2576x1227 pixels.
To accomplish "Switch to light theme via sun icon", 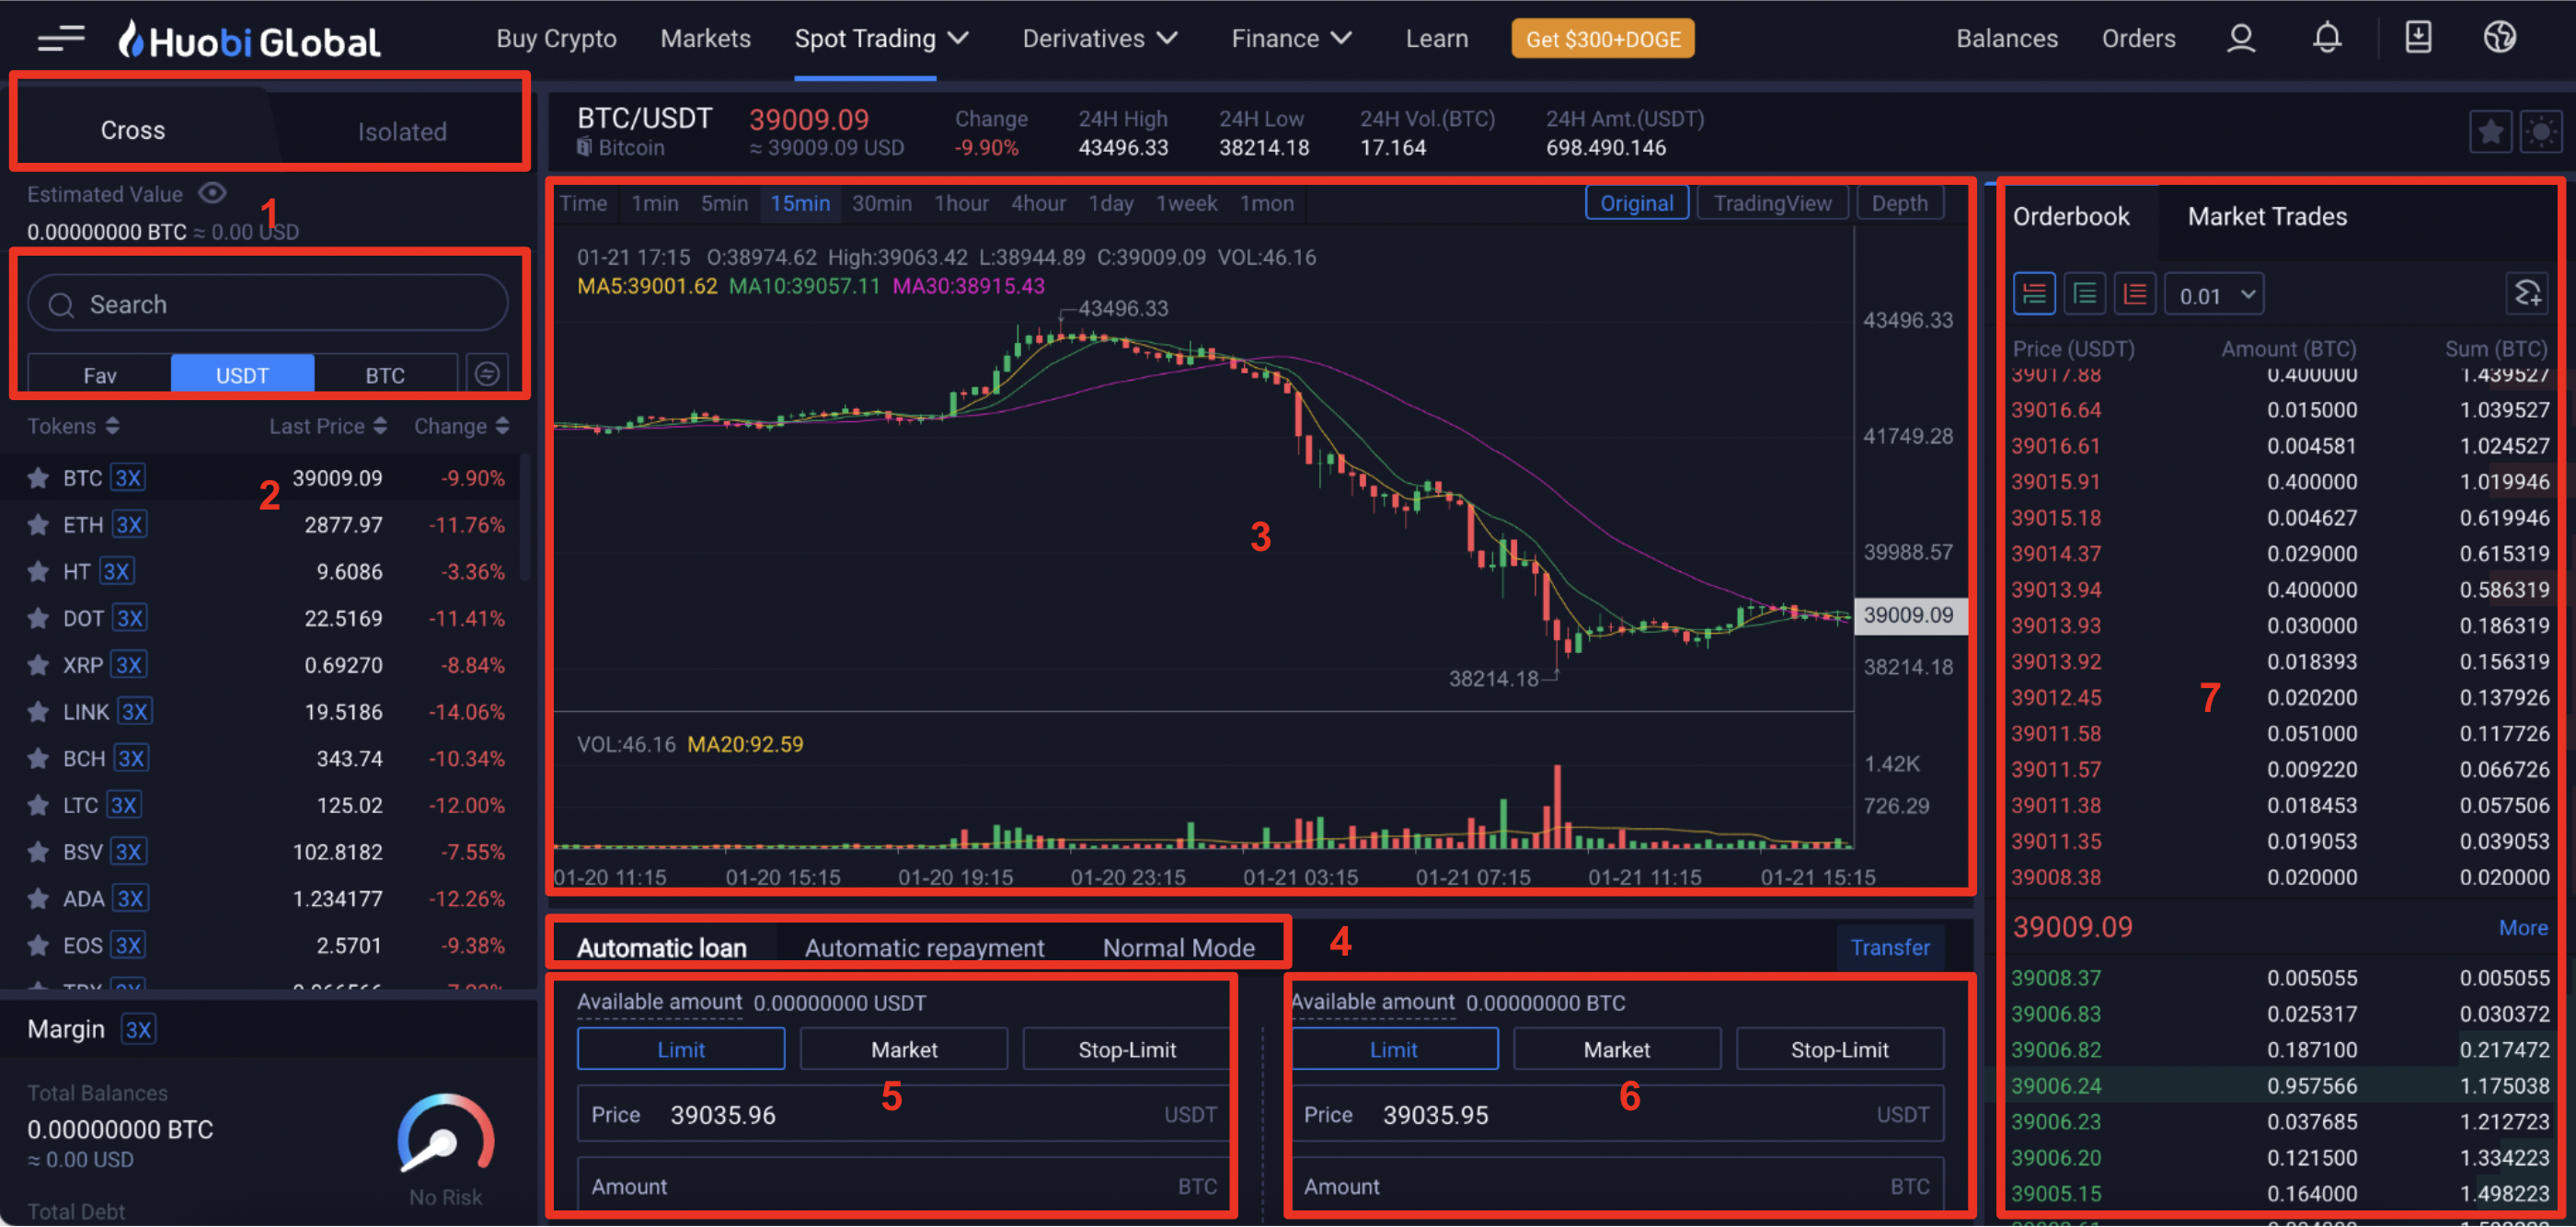I will (x=2540, y=132).
